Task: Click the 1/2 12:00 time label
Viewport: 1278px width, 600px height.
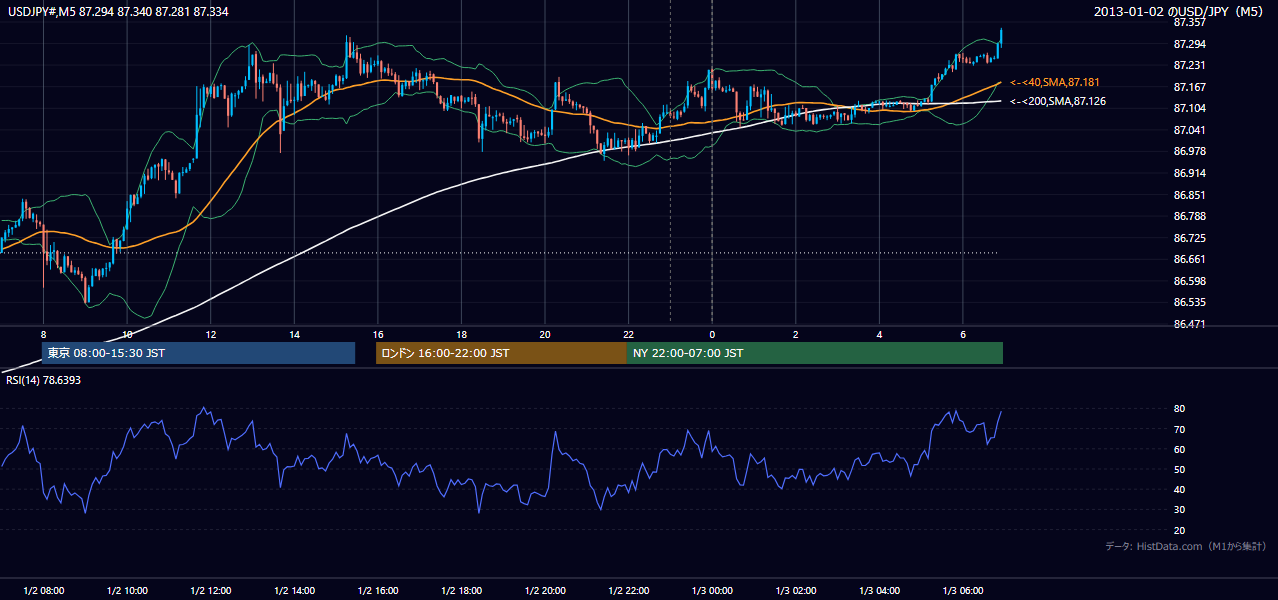Action: (x=211, y=590)
